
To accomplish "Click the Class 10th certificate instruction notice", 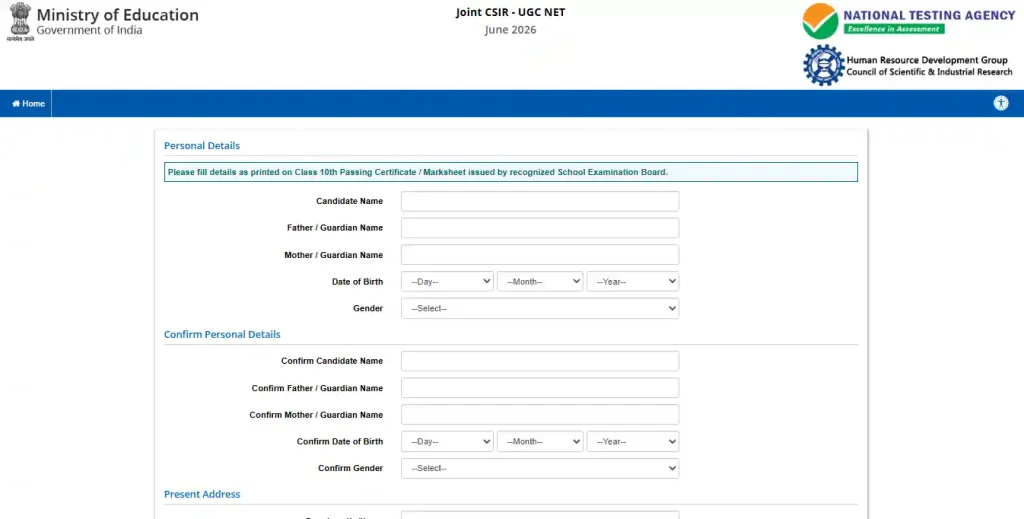I will [x=511, y=172].
